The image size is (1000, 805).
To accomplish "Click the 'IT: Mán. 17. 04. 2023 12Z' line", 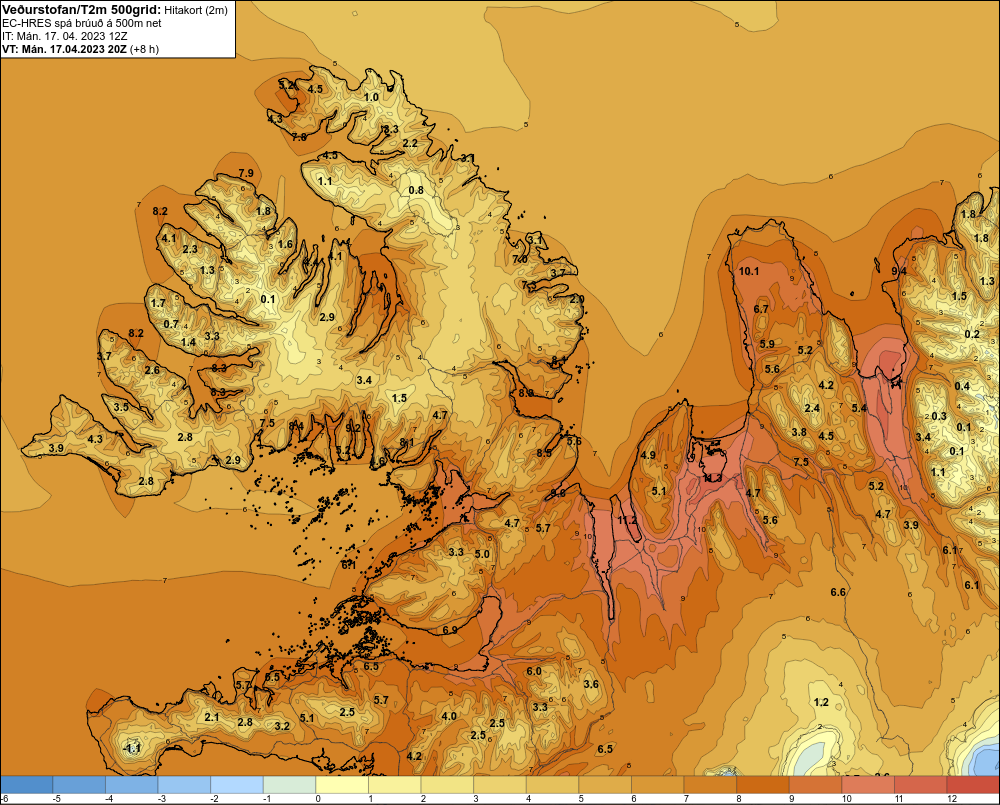I will (64, 36).
